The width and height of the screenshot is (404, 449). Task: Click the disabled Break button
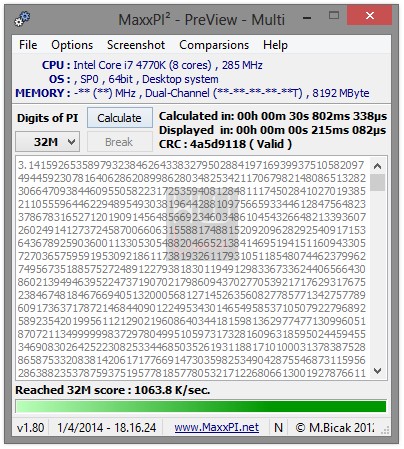120,142
